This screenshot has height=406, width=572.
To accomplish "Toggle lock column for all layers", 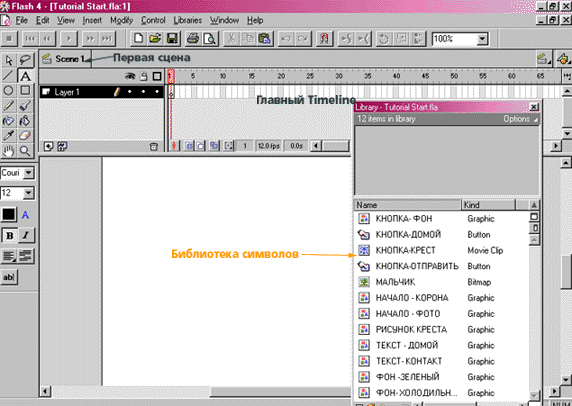I will tap(144, 76).
